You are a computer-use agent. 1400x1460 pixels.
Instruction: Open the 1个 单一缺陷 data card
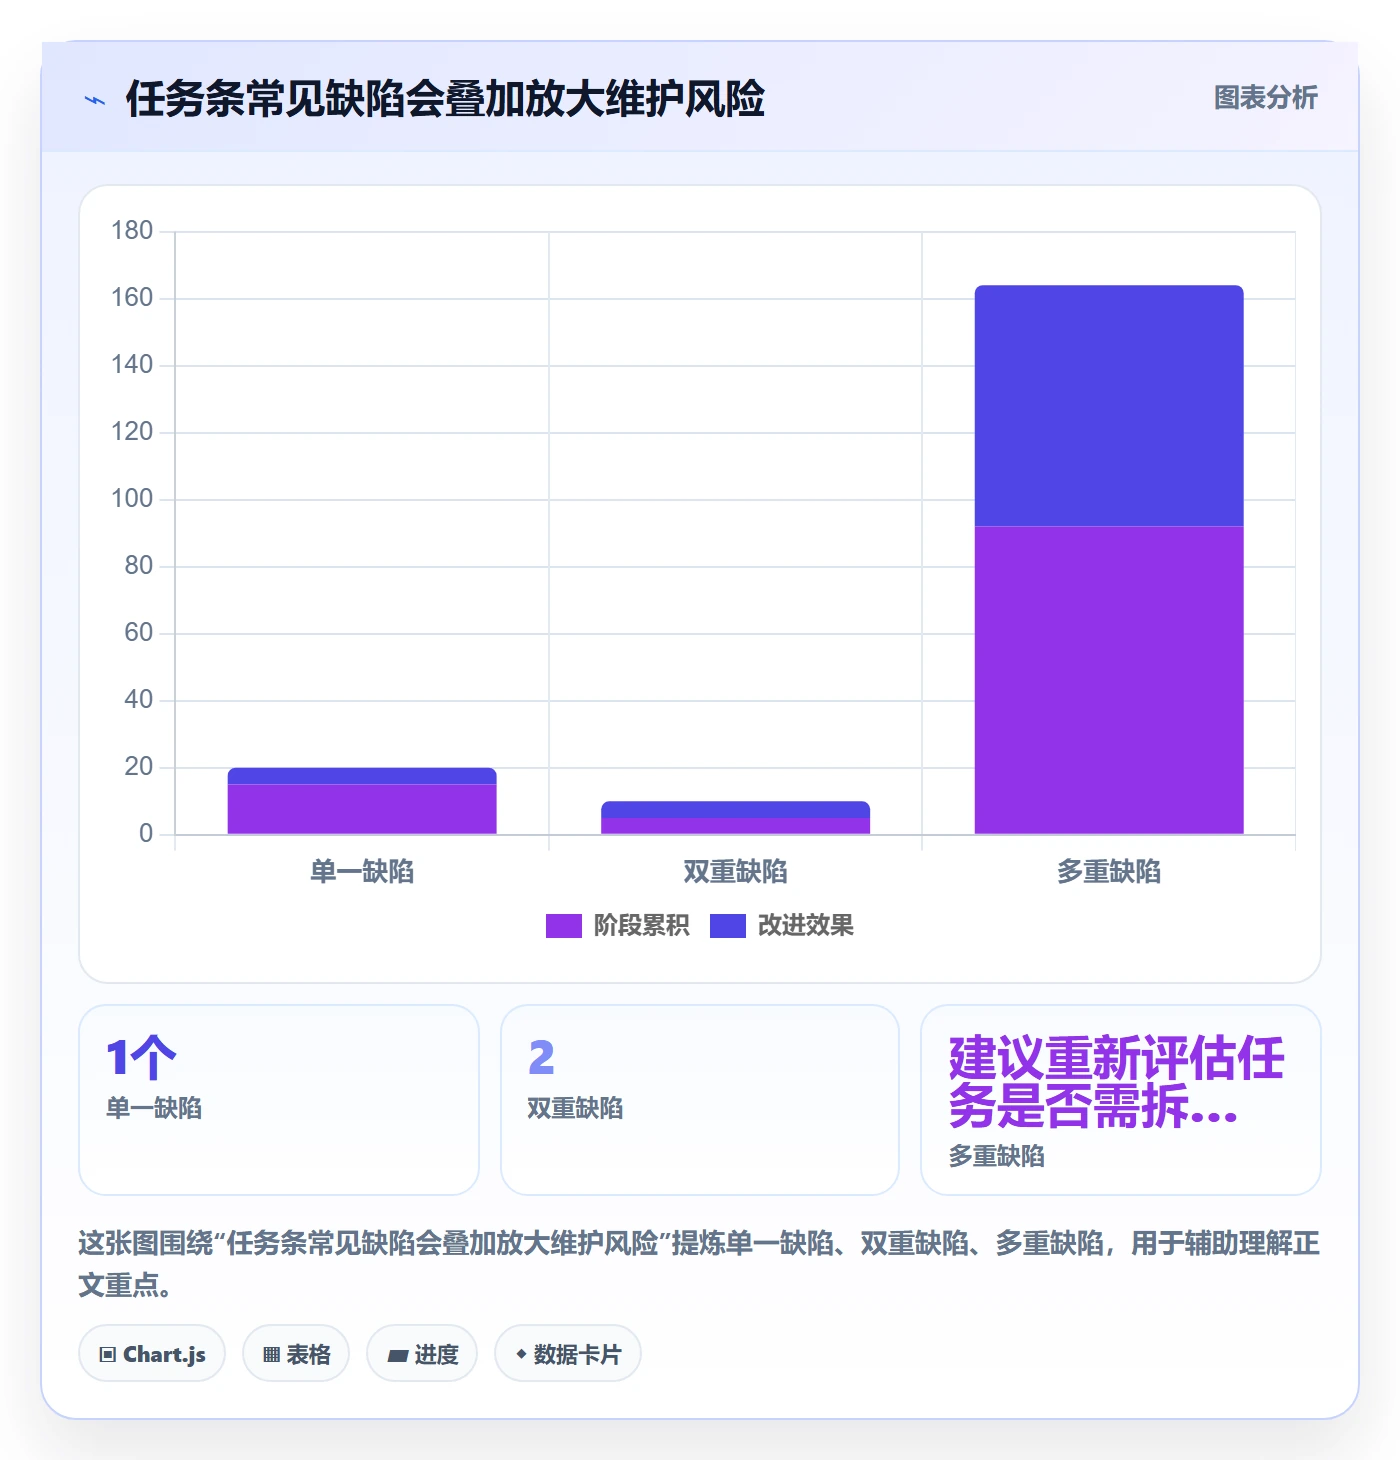279,1100
